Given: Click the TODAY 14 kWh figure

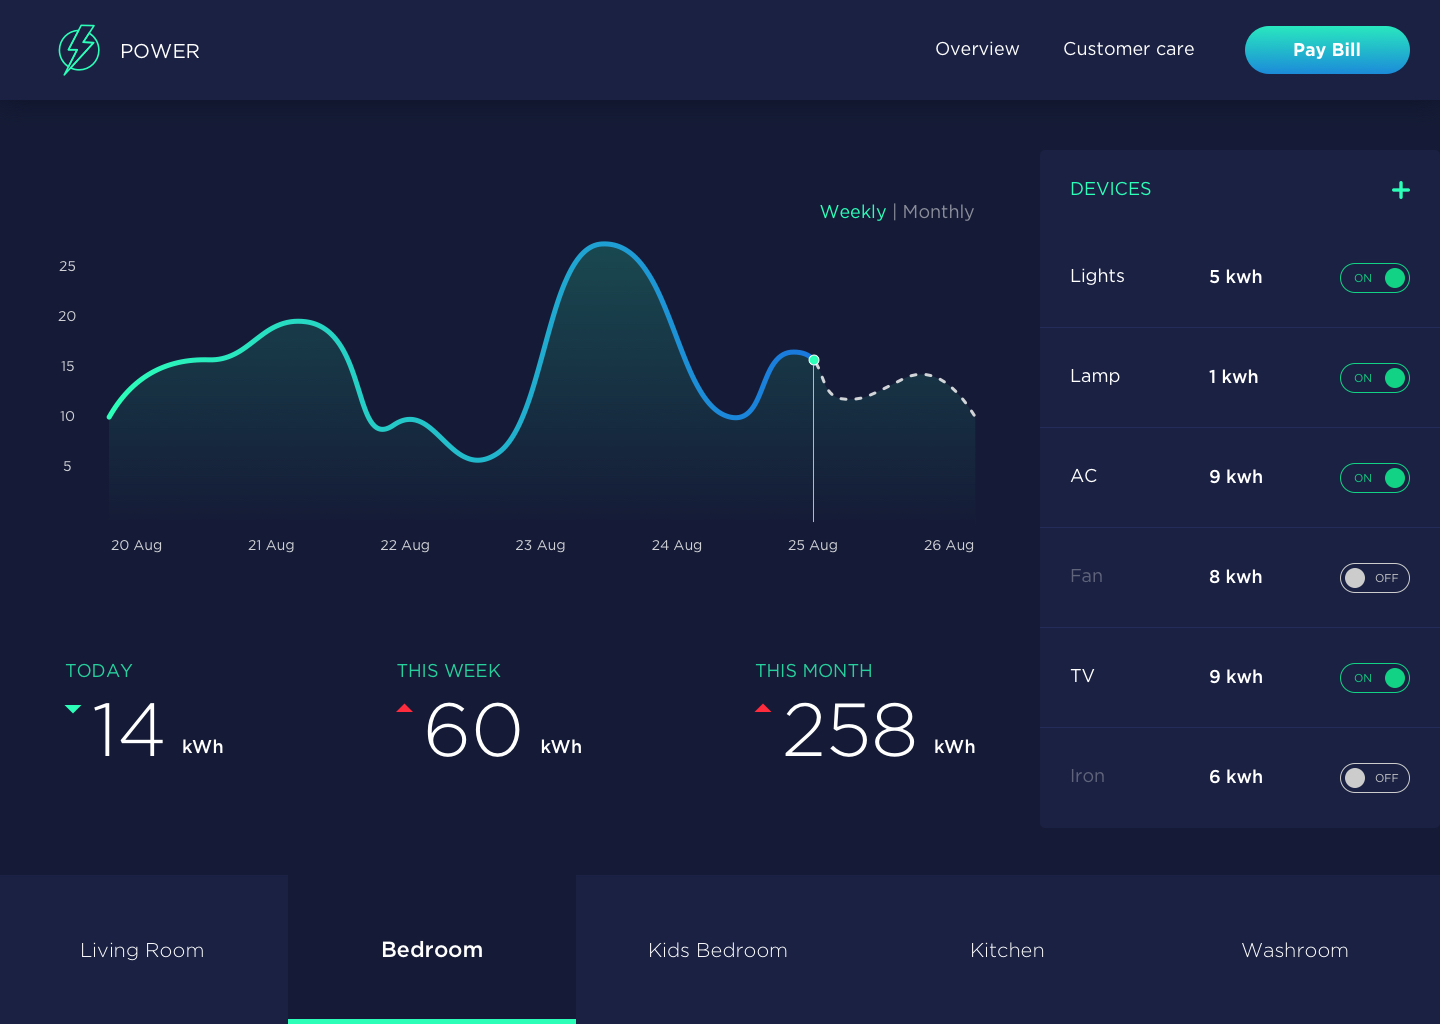Looking at the screenshot, I should 157,731.
